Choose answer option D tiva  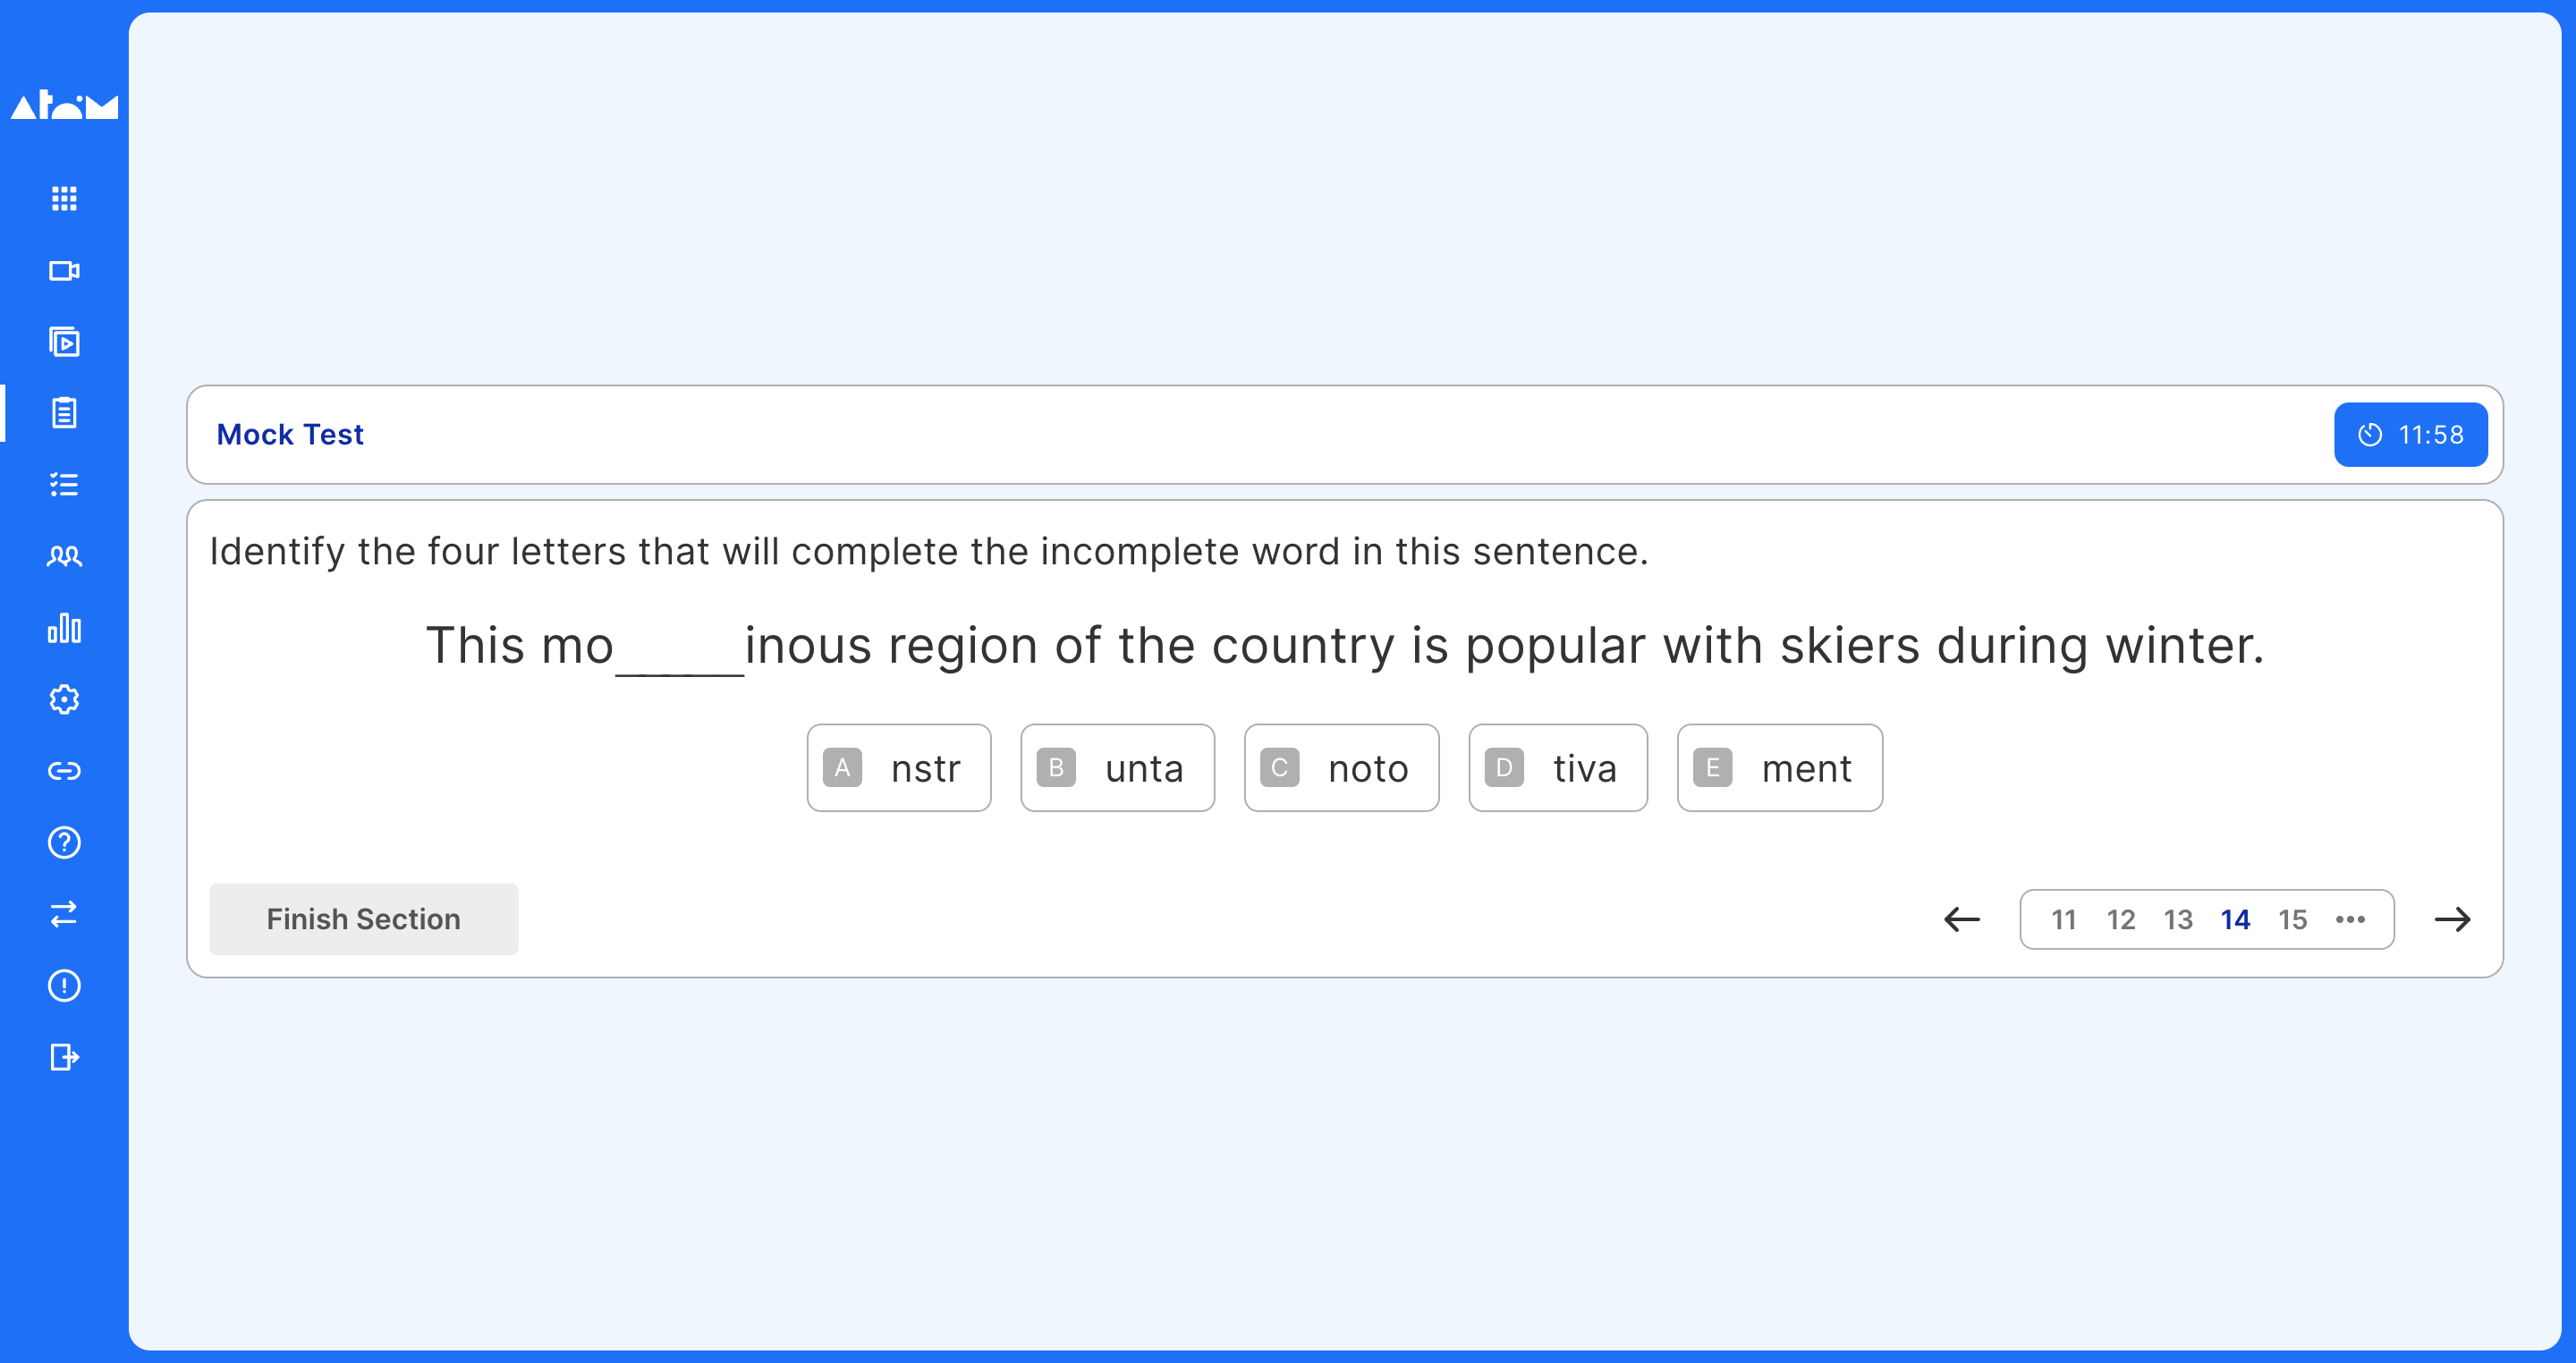(1558, 768)
